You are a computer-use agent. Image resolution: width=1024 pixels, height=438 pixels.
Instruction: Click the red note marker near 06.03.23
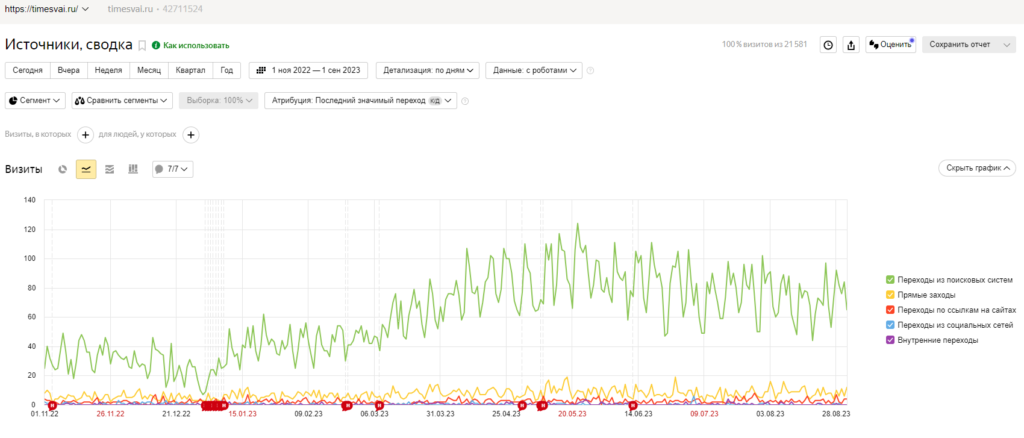(x=379, y=405)
